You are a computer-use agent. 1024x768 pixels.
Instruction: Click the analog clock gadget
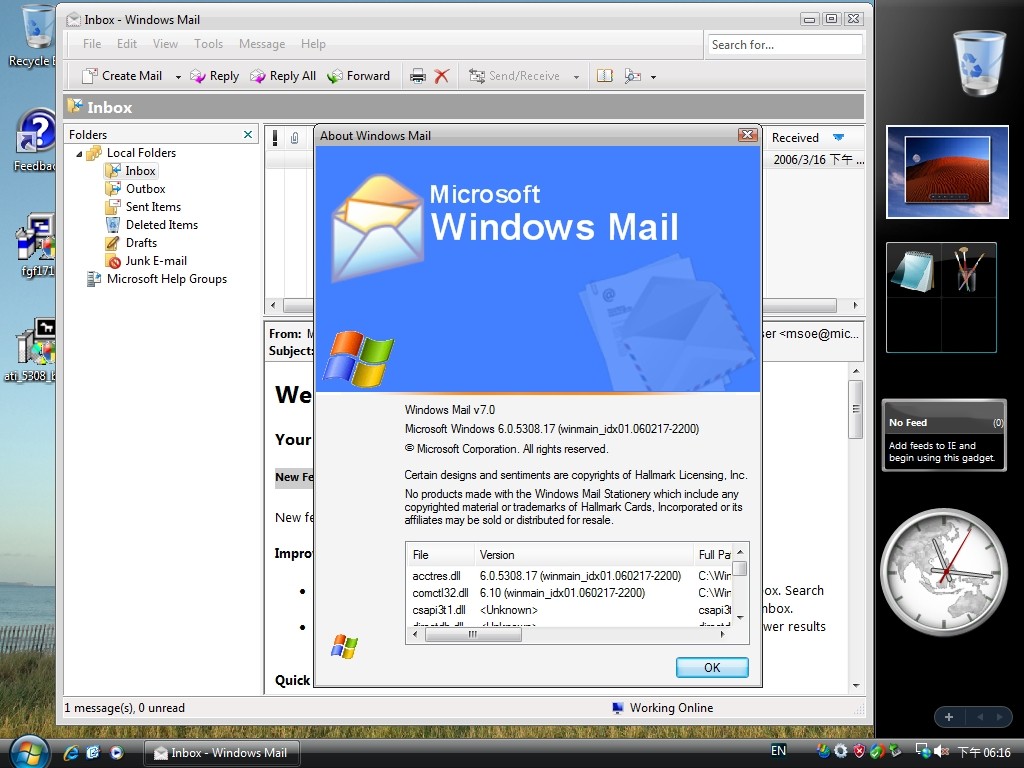(944, 573)
